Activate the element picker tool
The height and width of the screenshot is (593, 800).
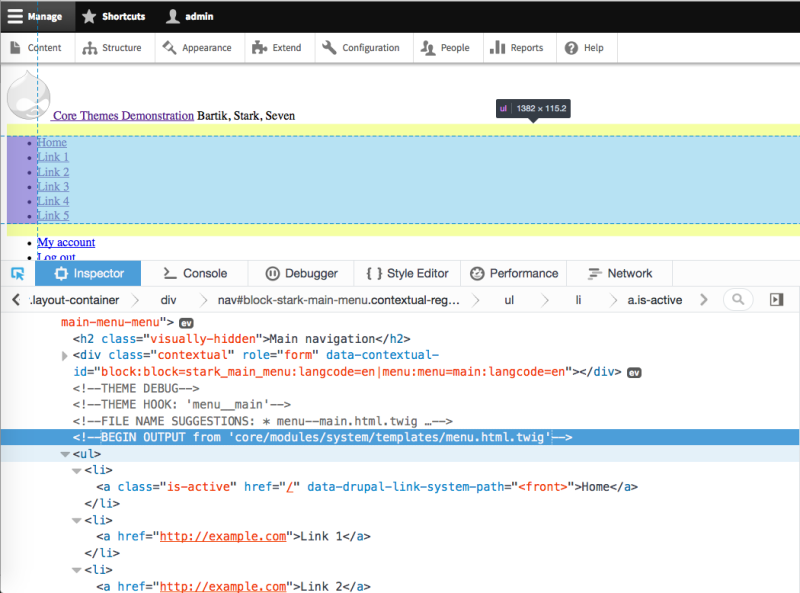click(x=18, y=274)
